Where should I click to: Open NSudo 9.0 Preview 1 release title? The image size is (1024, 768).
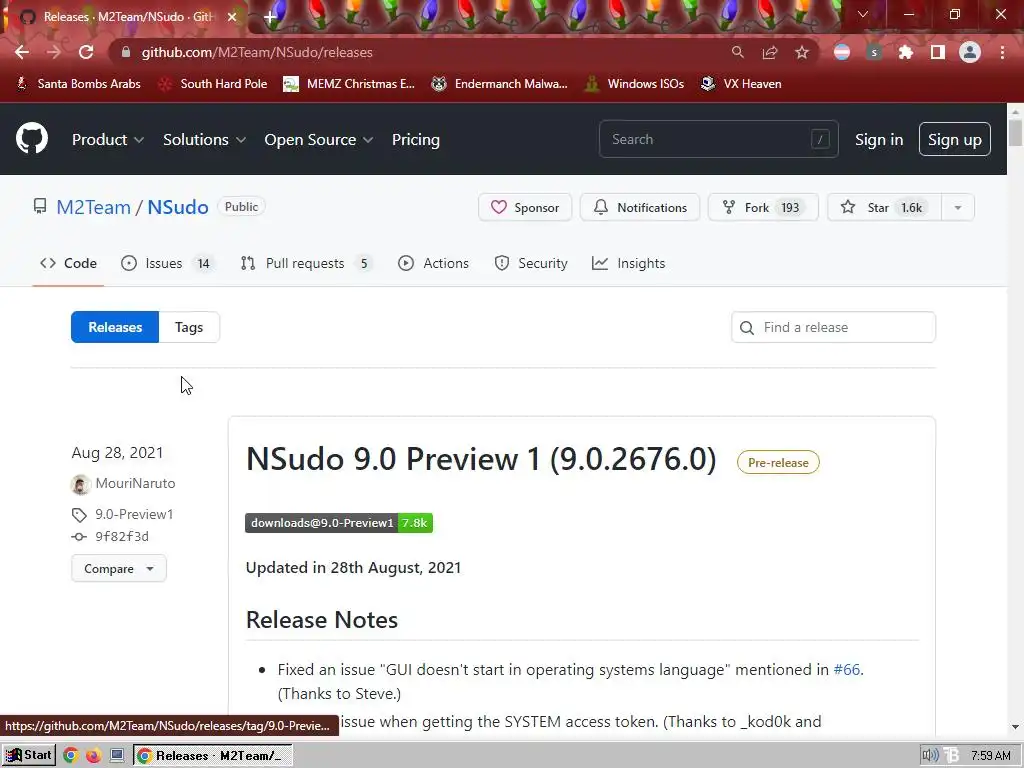481,459
